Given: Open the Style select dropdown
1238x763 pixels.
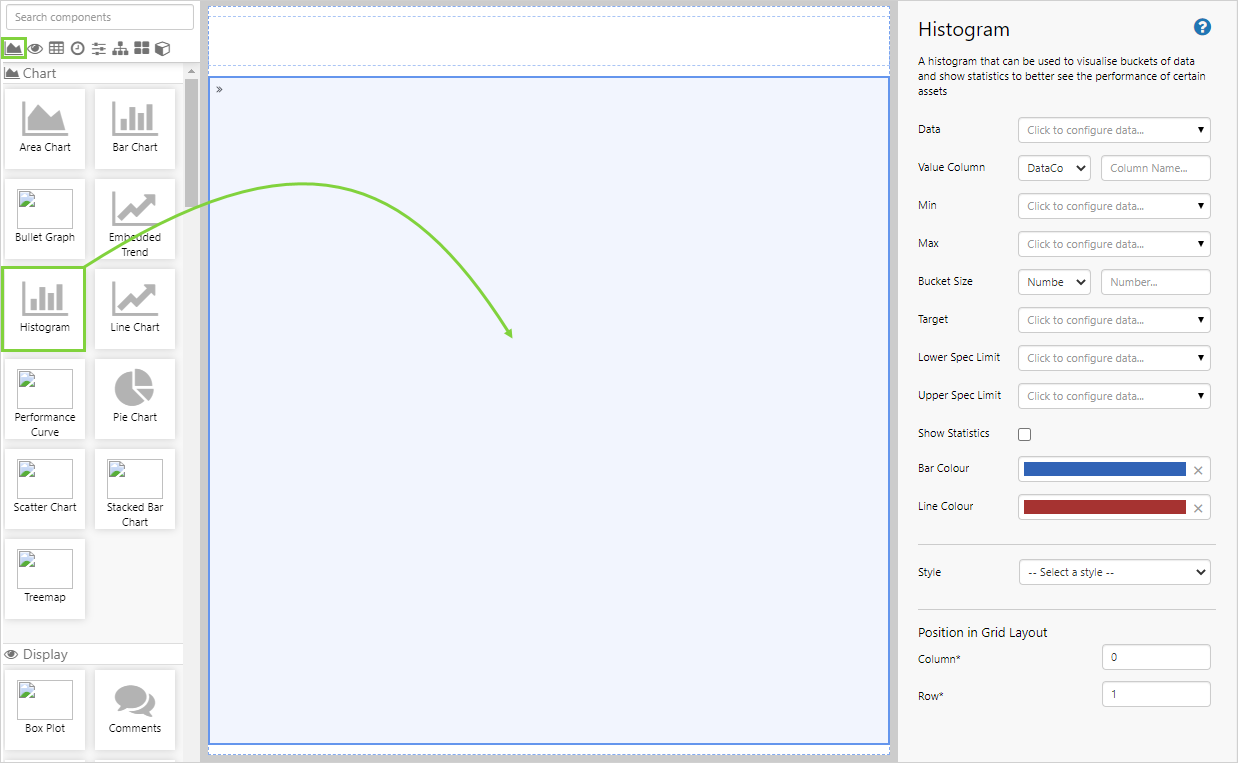Looking at the screenshot, I should point(1114,572).
